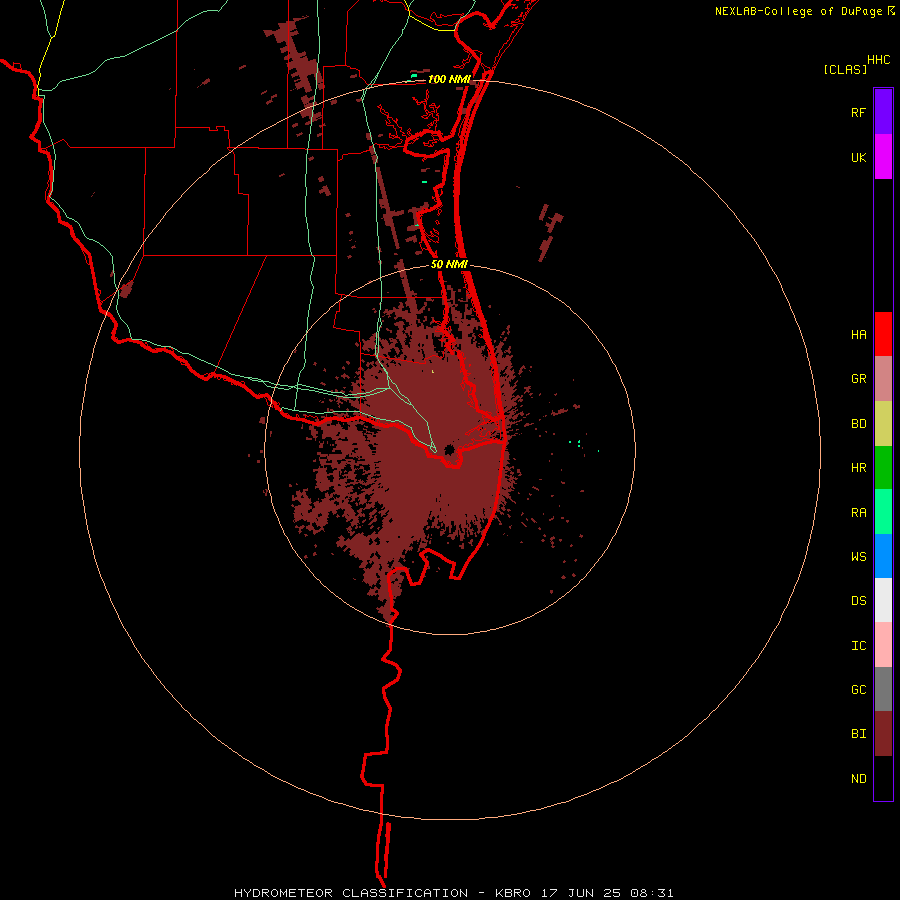Click the HA red legend swatch
The image size is (900, 900).
[883, 334]
